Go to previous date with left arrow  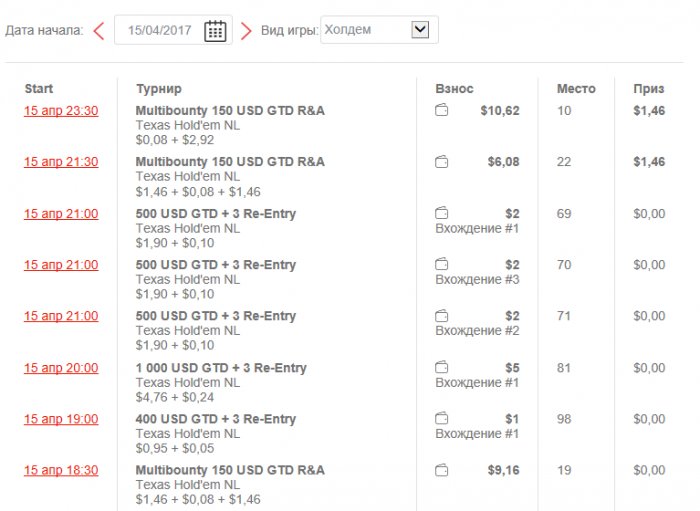pyautogui.click(x=98, y=31)
